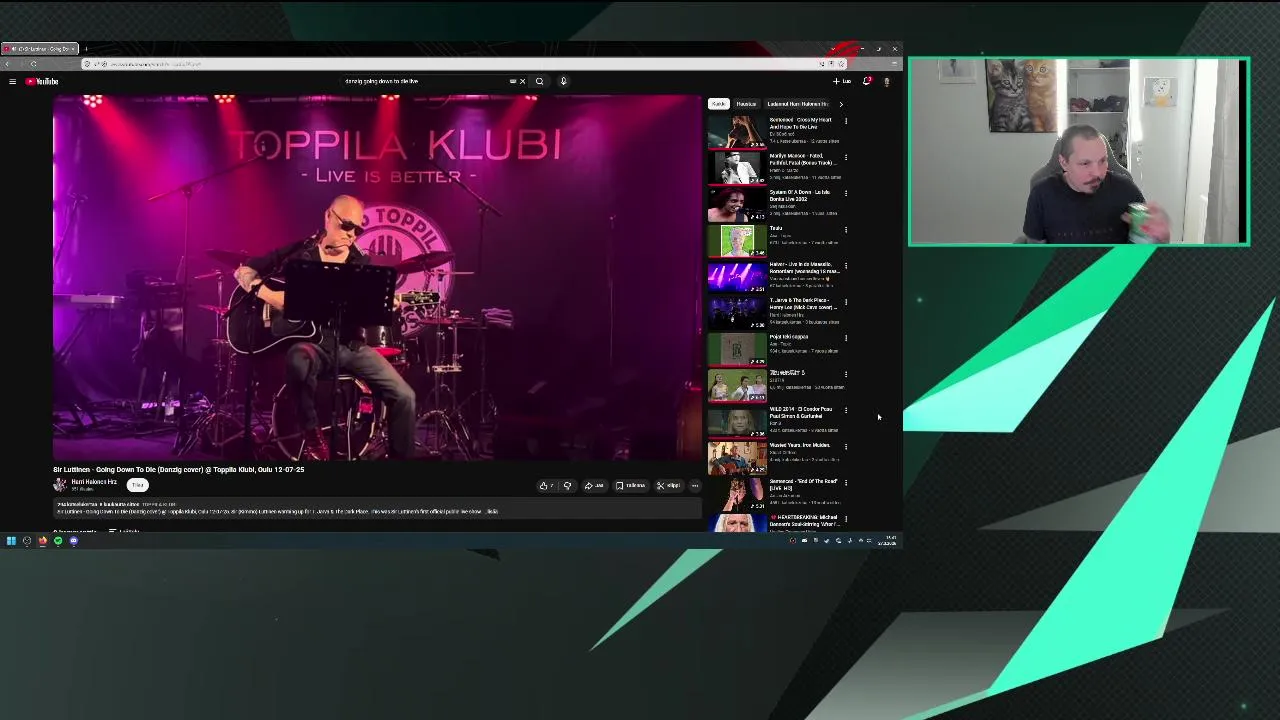Open Haken Live in de Maassilo title

tap(804, 268)
